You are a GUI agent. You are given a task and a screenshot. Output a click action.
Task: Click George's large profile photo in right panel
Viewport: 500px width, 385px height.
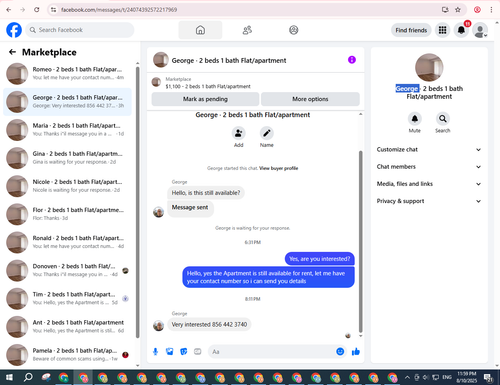point(429,67)
